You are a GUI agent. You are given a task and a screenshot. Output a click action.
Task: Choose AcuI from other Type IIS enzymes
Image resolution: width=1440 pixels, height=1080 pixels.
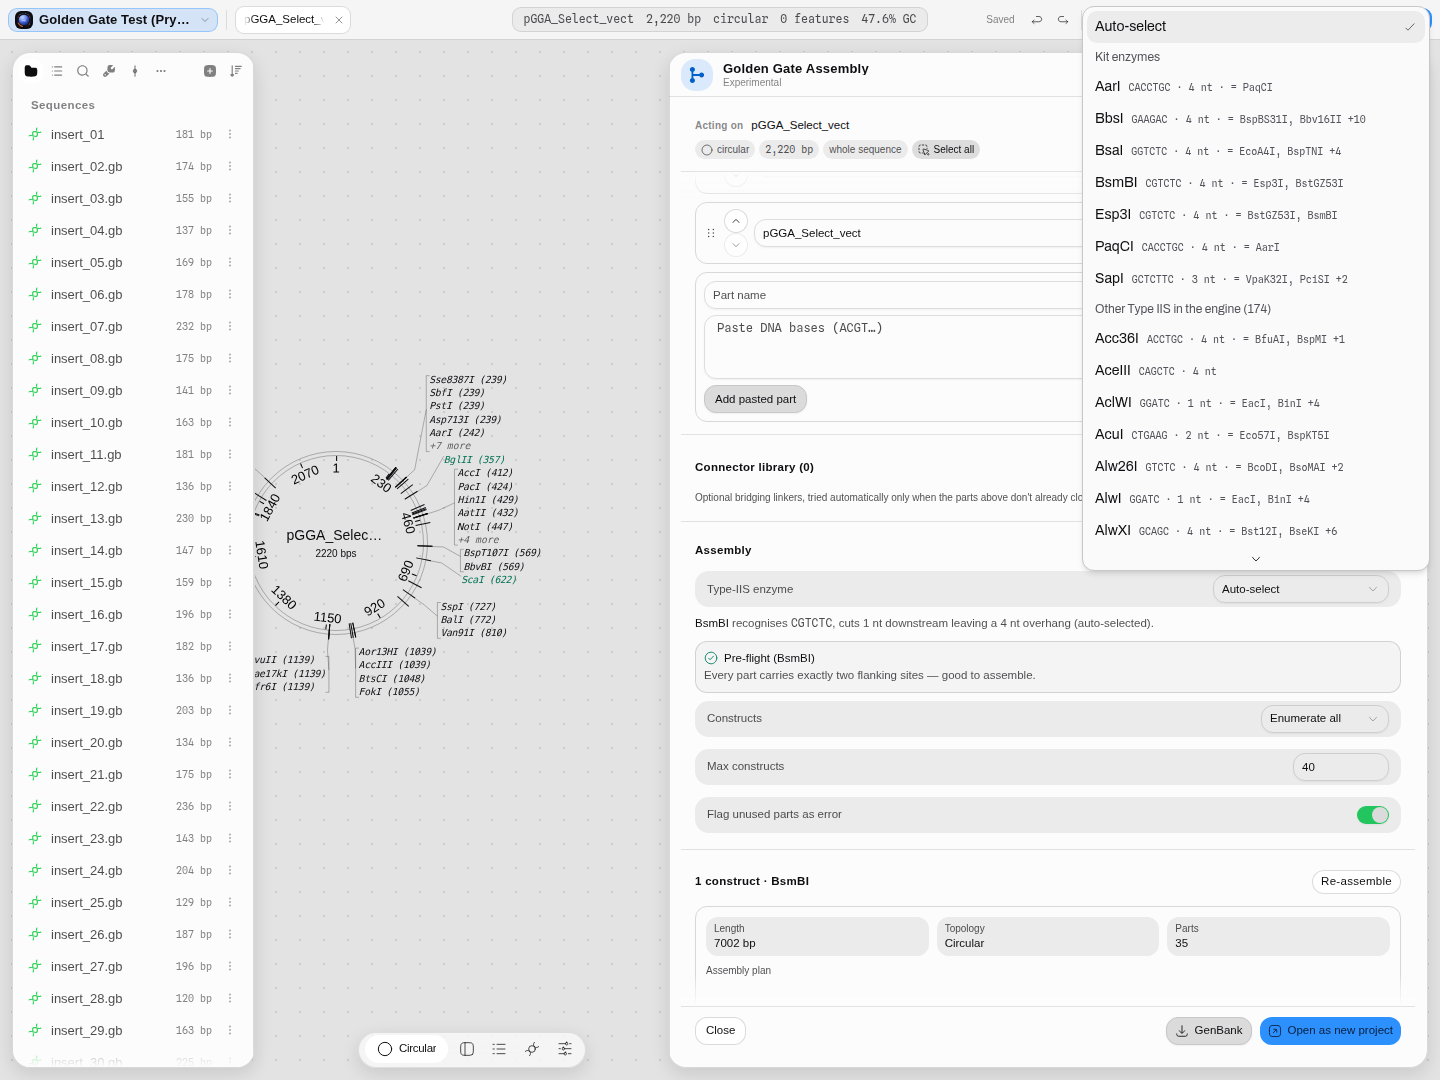click(x=1255, y=435)
